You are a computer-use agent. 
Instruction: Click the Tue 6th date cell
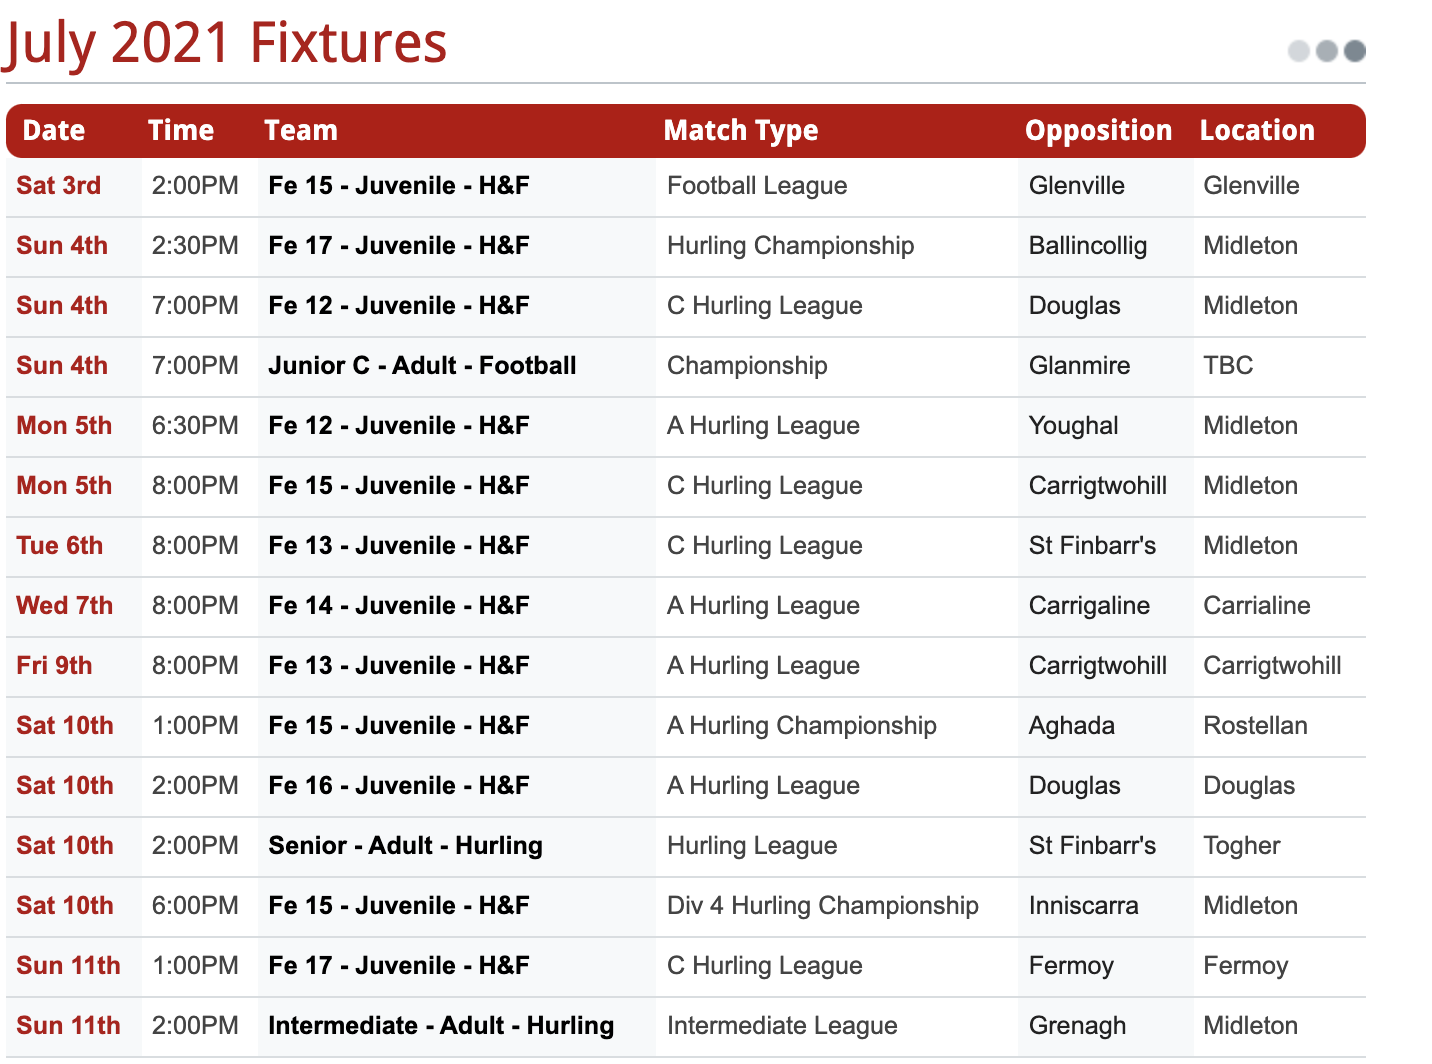click(x=60, y=546)
